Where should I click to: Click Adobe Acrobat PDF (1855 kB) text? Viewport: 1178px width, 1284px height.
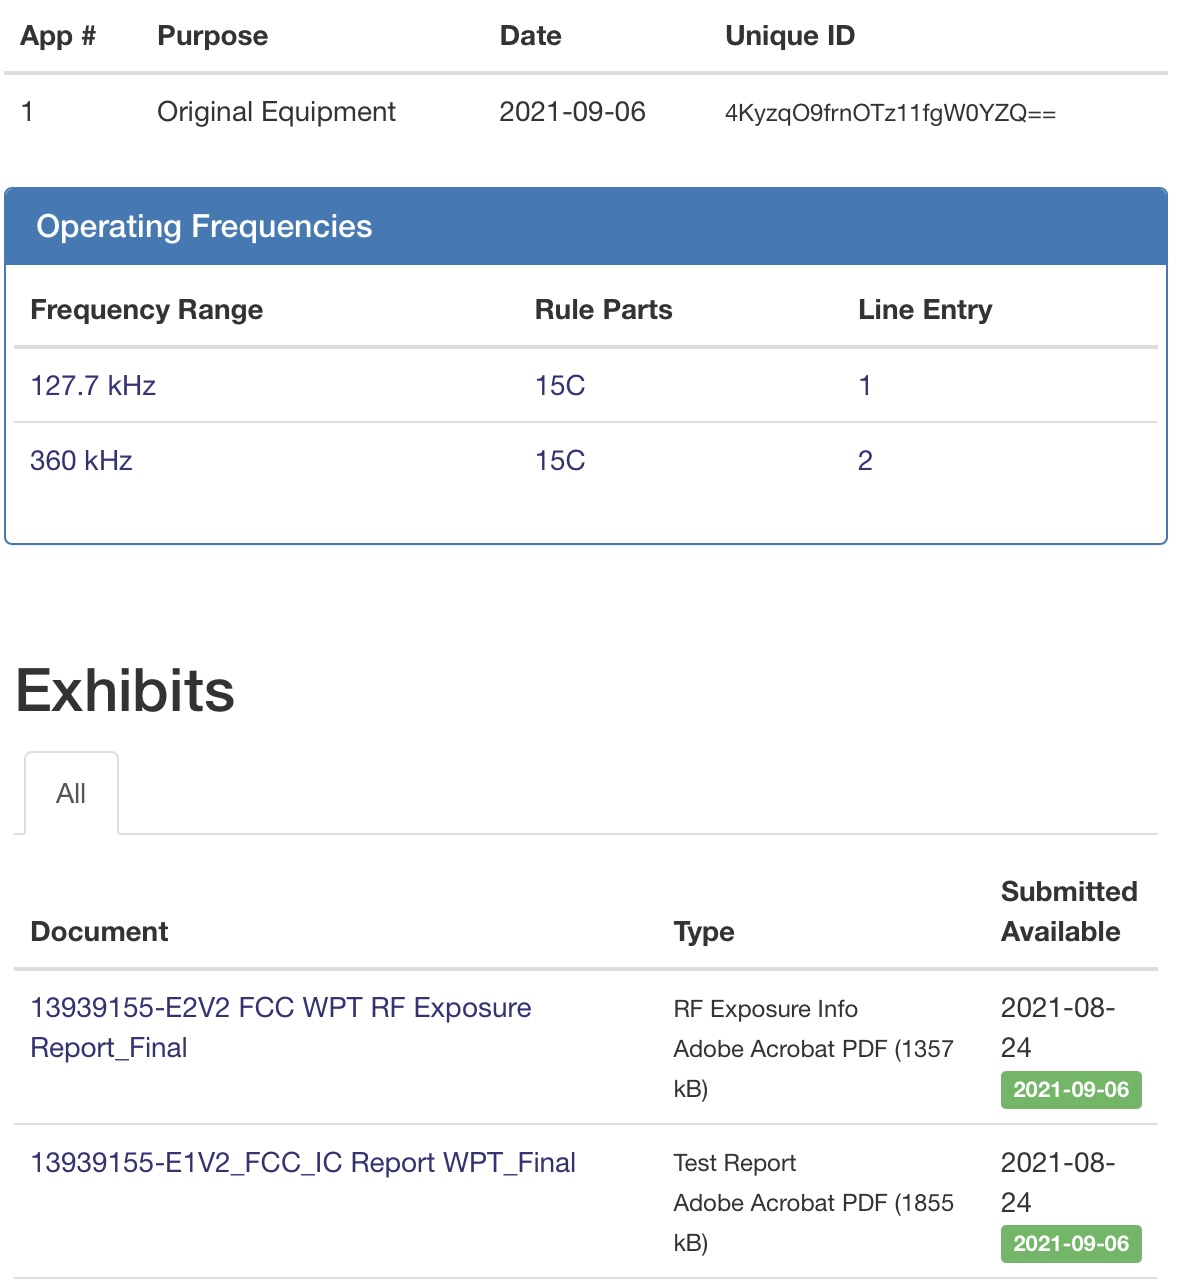813,1222
